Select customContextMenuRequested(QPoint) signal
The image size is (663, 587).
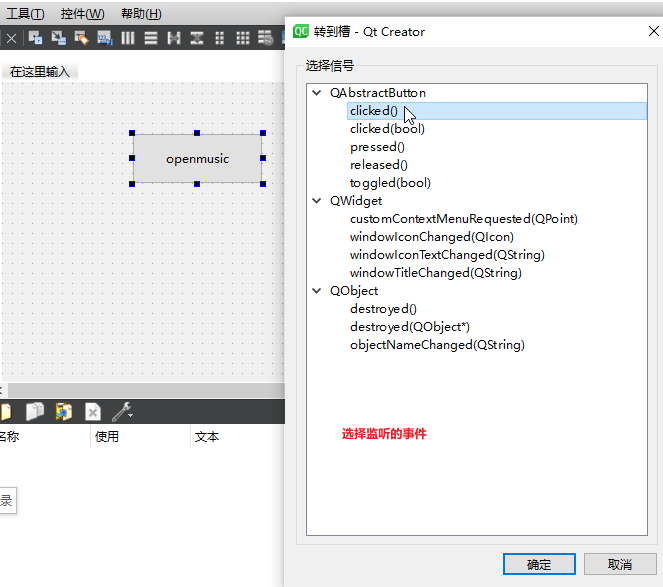pyautogui.click(x=463, y=219)
